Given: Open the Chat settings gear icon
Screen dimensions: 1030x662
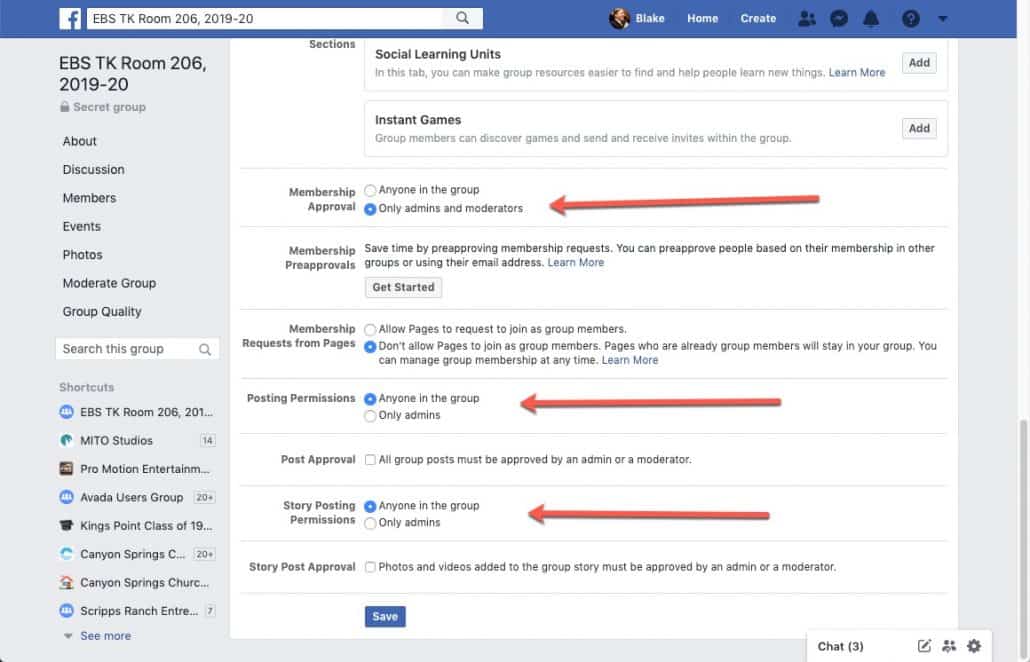Looking at the screenshot, I should (973, 646).
